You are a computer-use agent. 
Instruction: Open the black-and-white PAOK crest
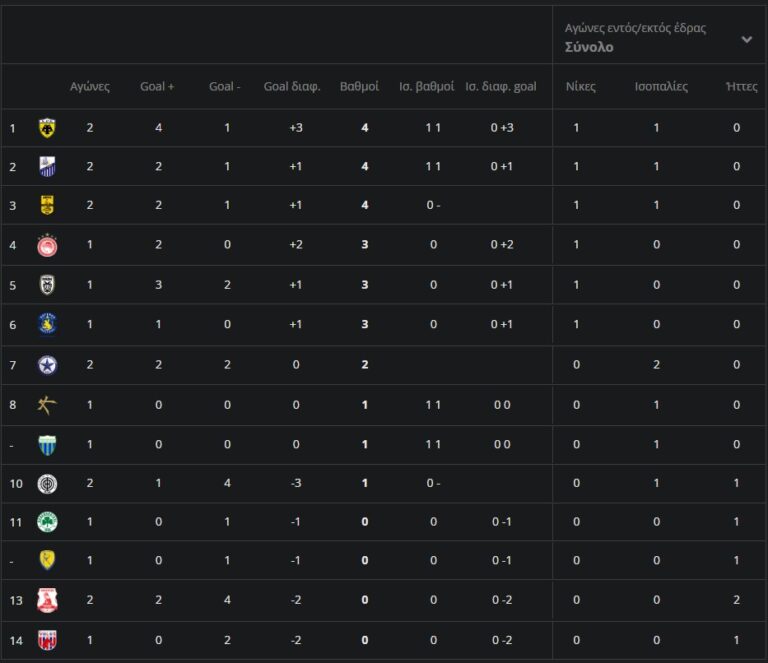(x=47, y=285)
